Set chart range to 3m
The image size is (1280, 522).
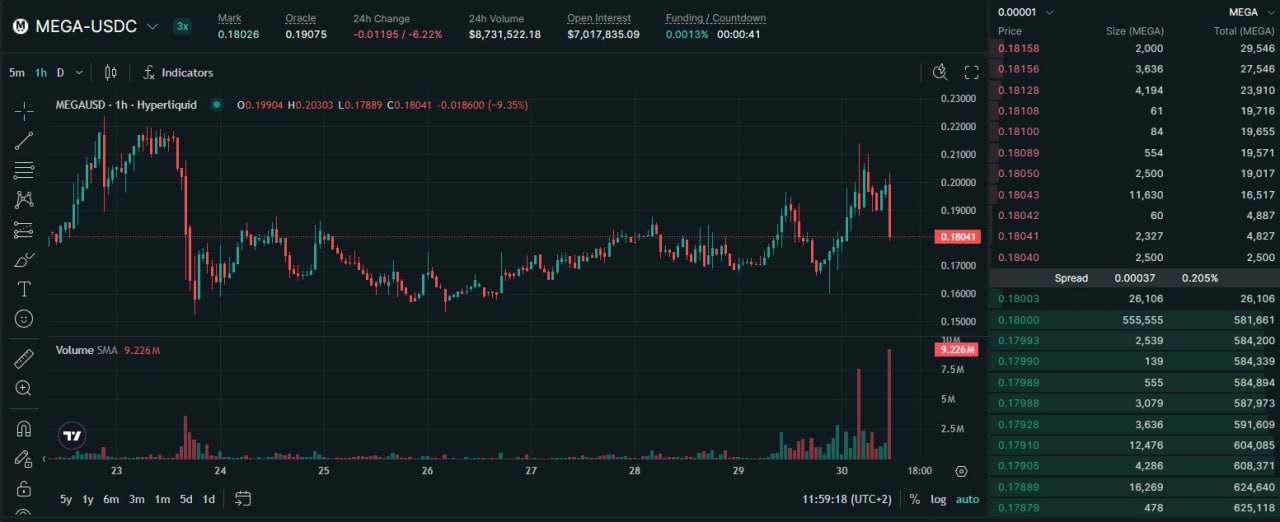pos(137,499)
